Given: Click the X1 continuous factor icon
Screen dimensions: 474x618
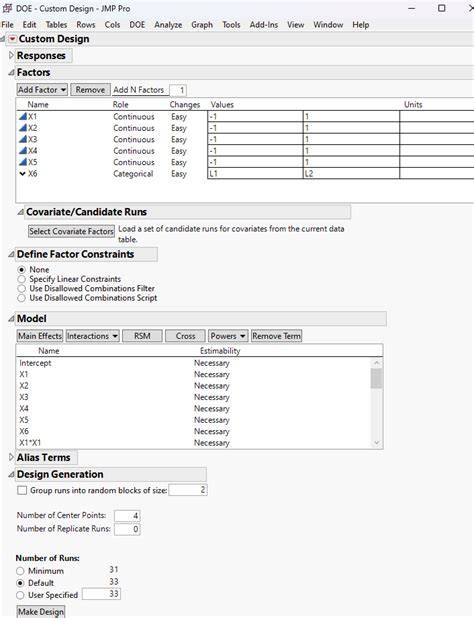Looking at the screenshot, I should (22, 116).
